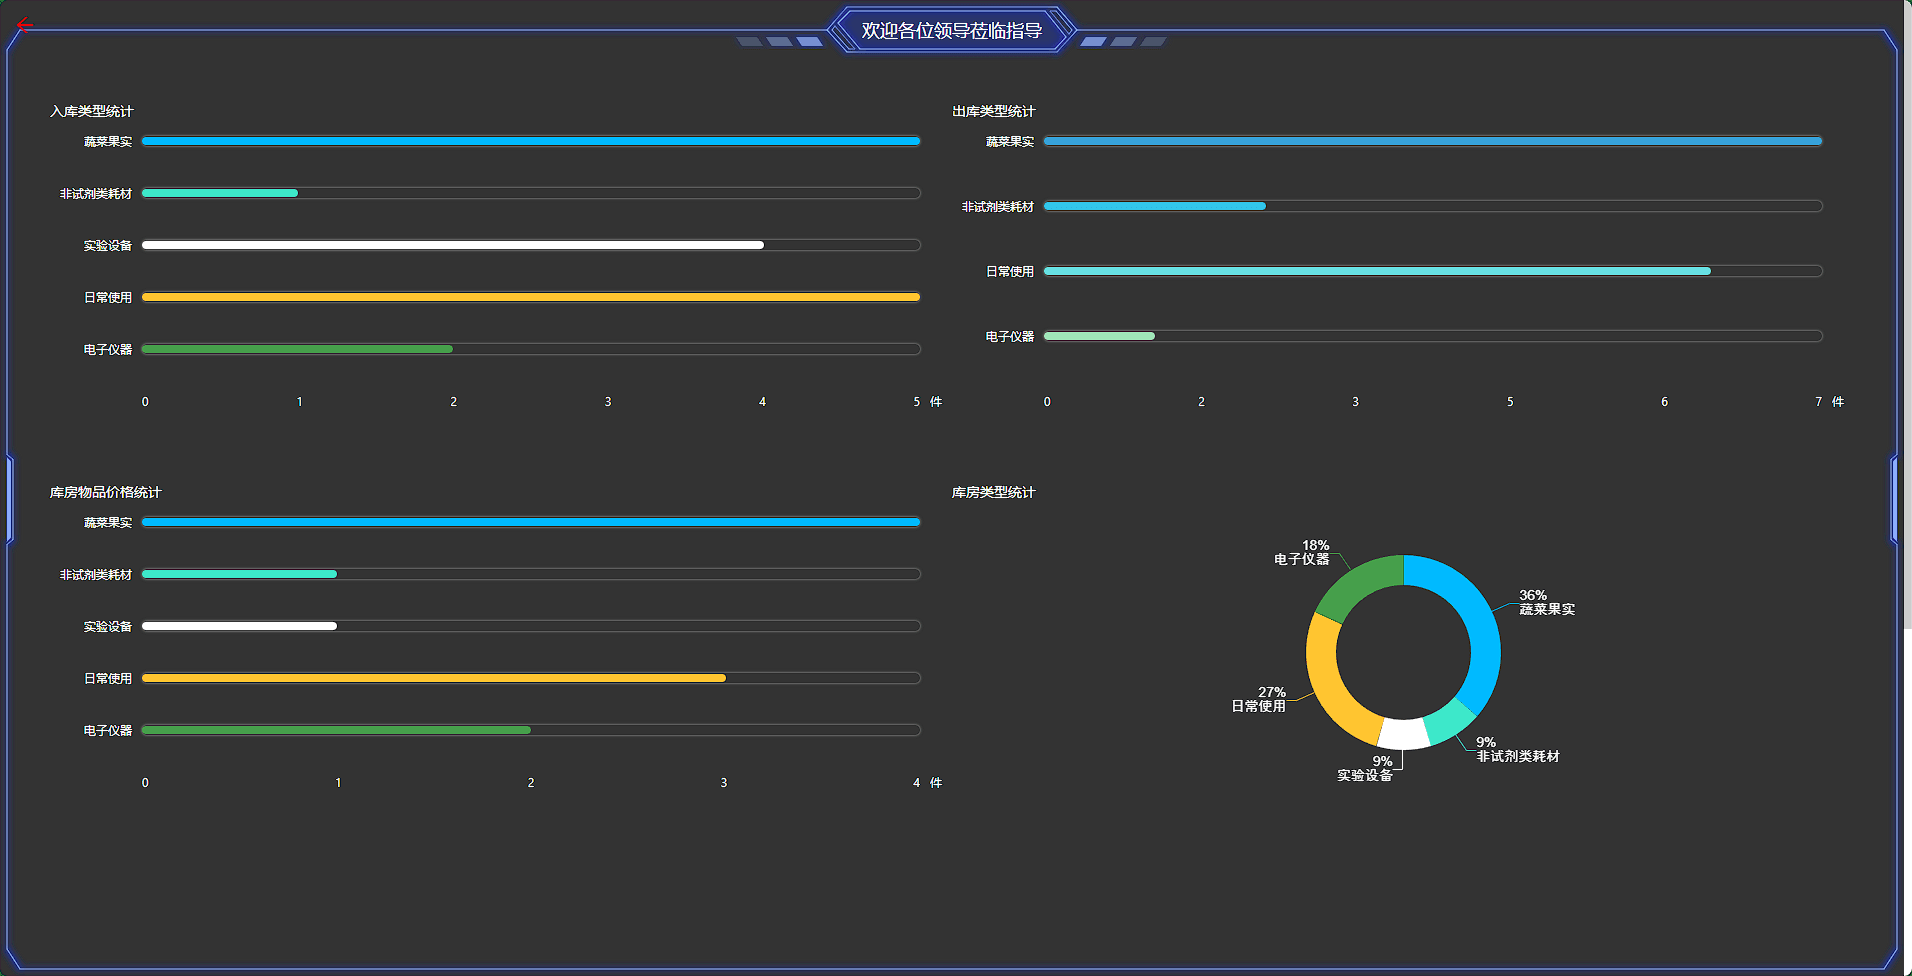The height and width of the screenshot is (976, 1912).
Task: Select the 电子仪器 bar in 出库类型统计
Action: (x=1099, y=336)
